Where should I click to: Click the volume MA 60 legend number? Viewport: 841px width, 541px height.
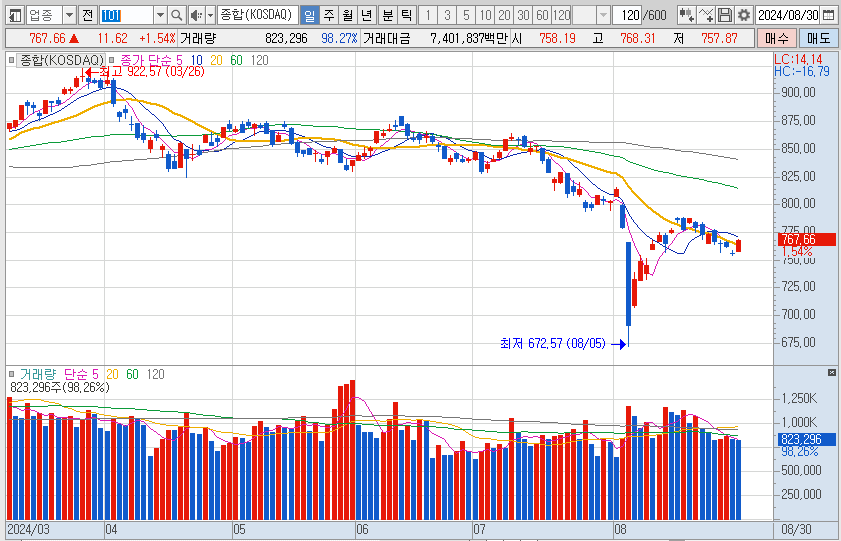[132, 374]
